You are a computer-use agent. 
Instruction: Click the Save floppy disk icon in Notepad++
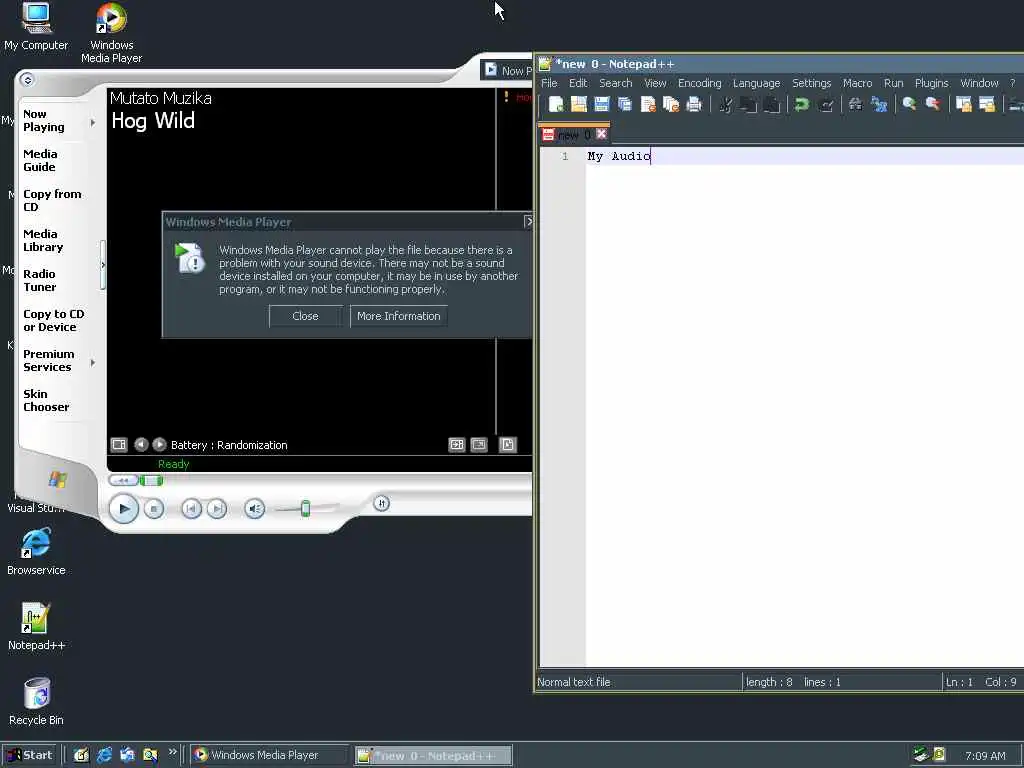(x=601, y=104)
